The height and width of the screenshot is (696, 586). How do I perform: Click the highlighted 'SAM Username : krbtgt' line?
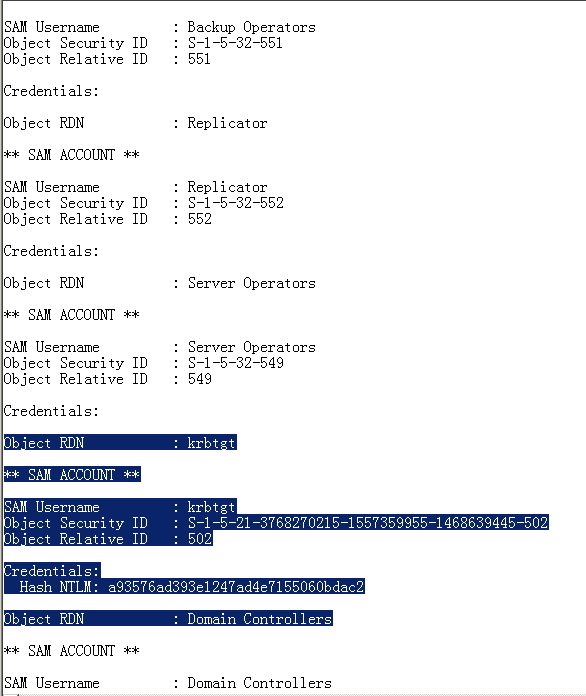120,506
